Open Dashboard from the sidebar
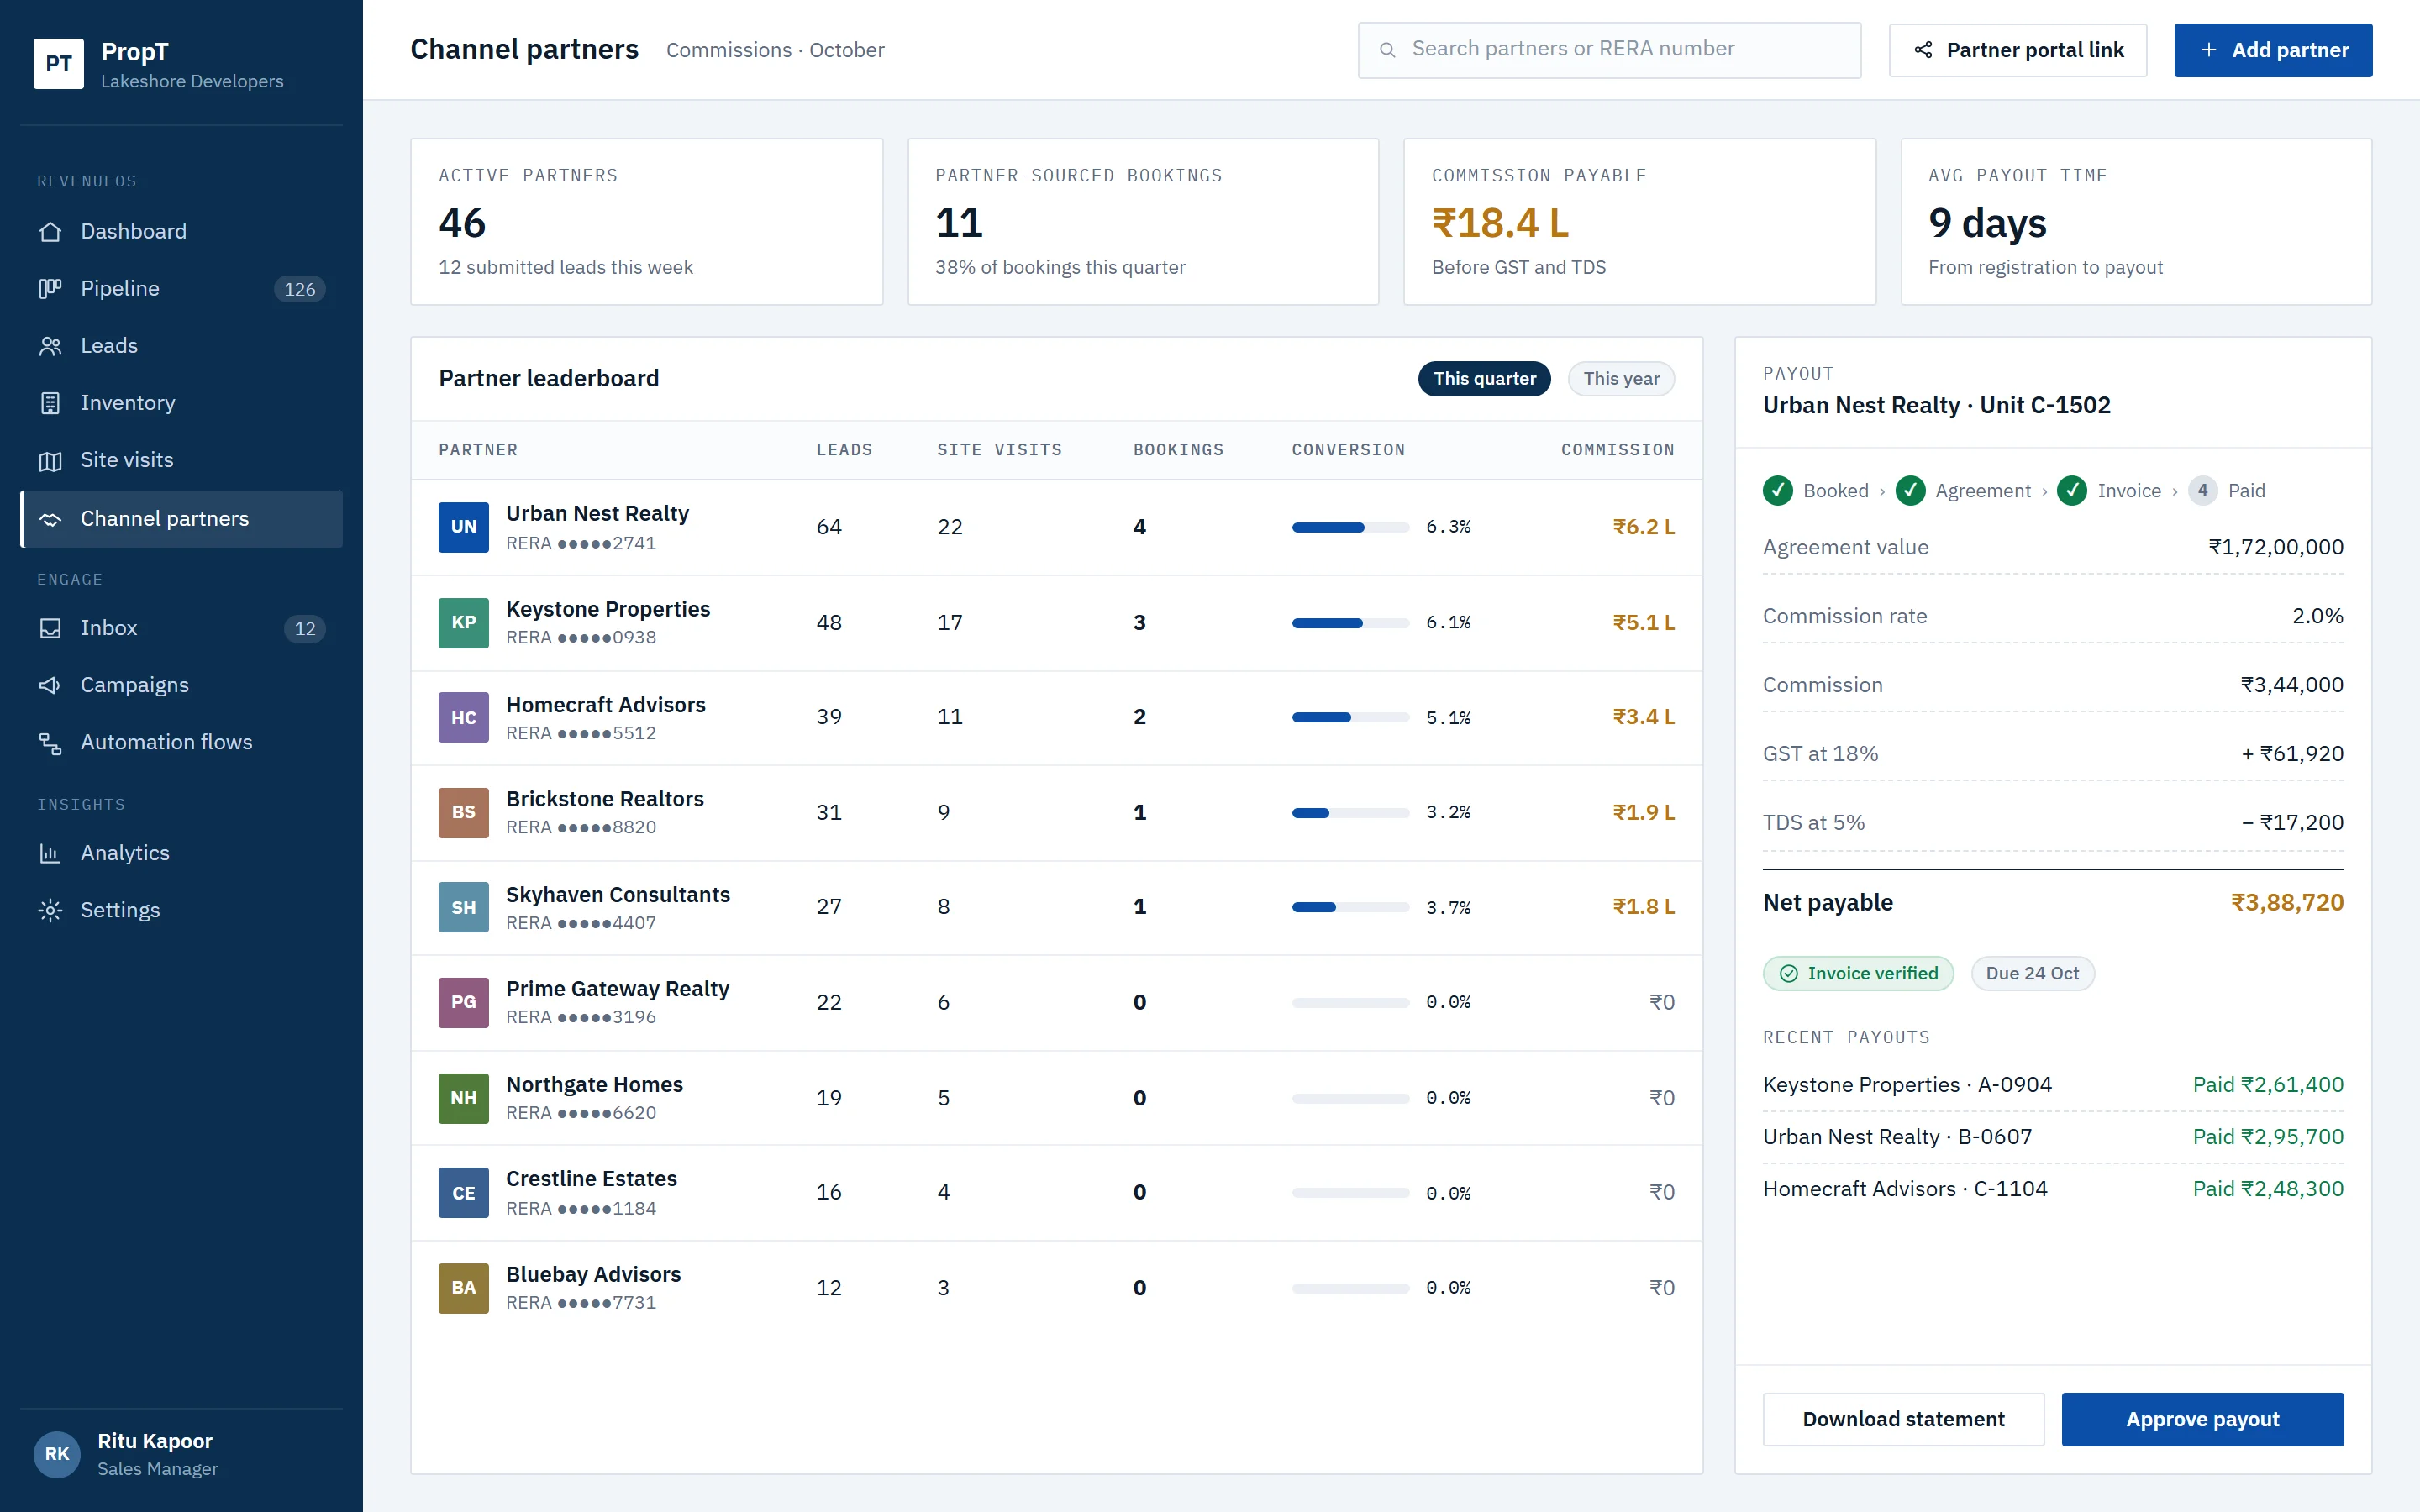This screenshot has height=1512, width=2420. (x=181, y=231)
